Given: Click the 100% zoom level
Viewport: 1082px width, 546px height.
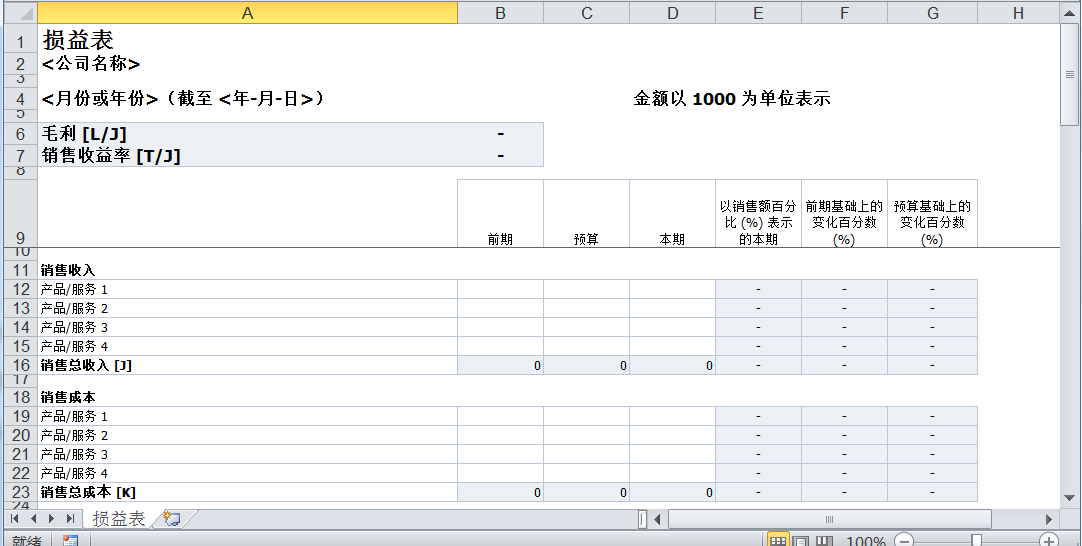Looking at the screenshot, I should coord(865,540).
